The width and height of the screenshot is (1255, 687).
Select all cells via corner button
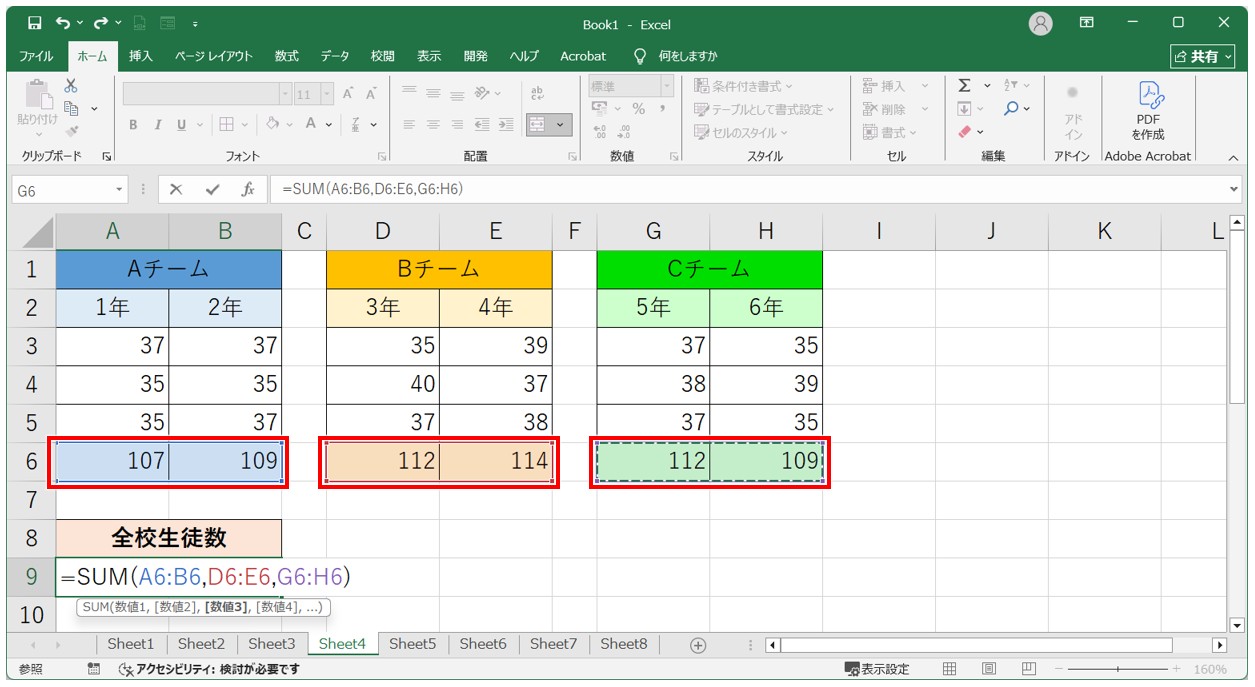[x=31, y=232]
